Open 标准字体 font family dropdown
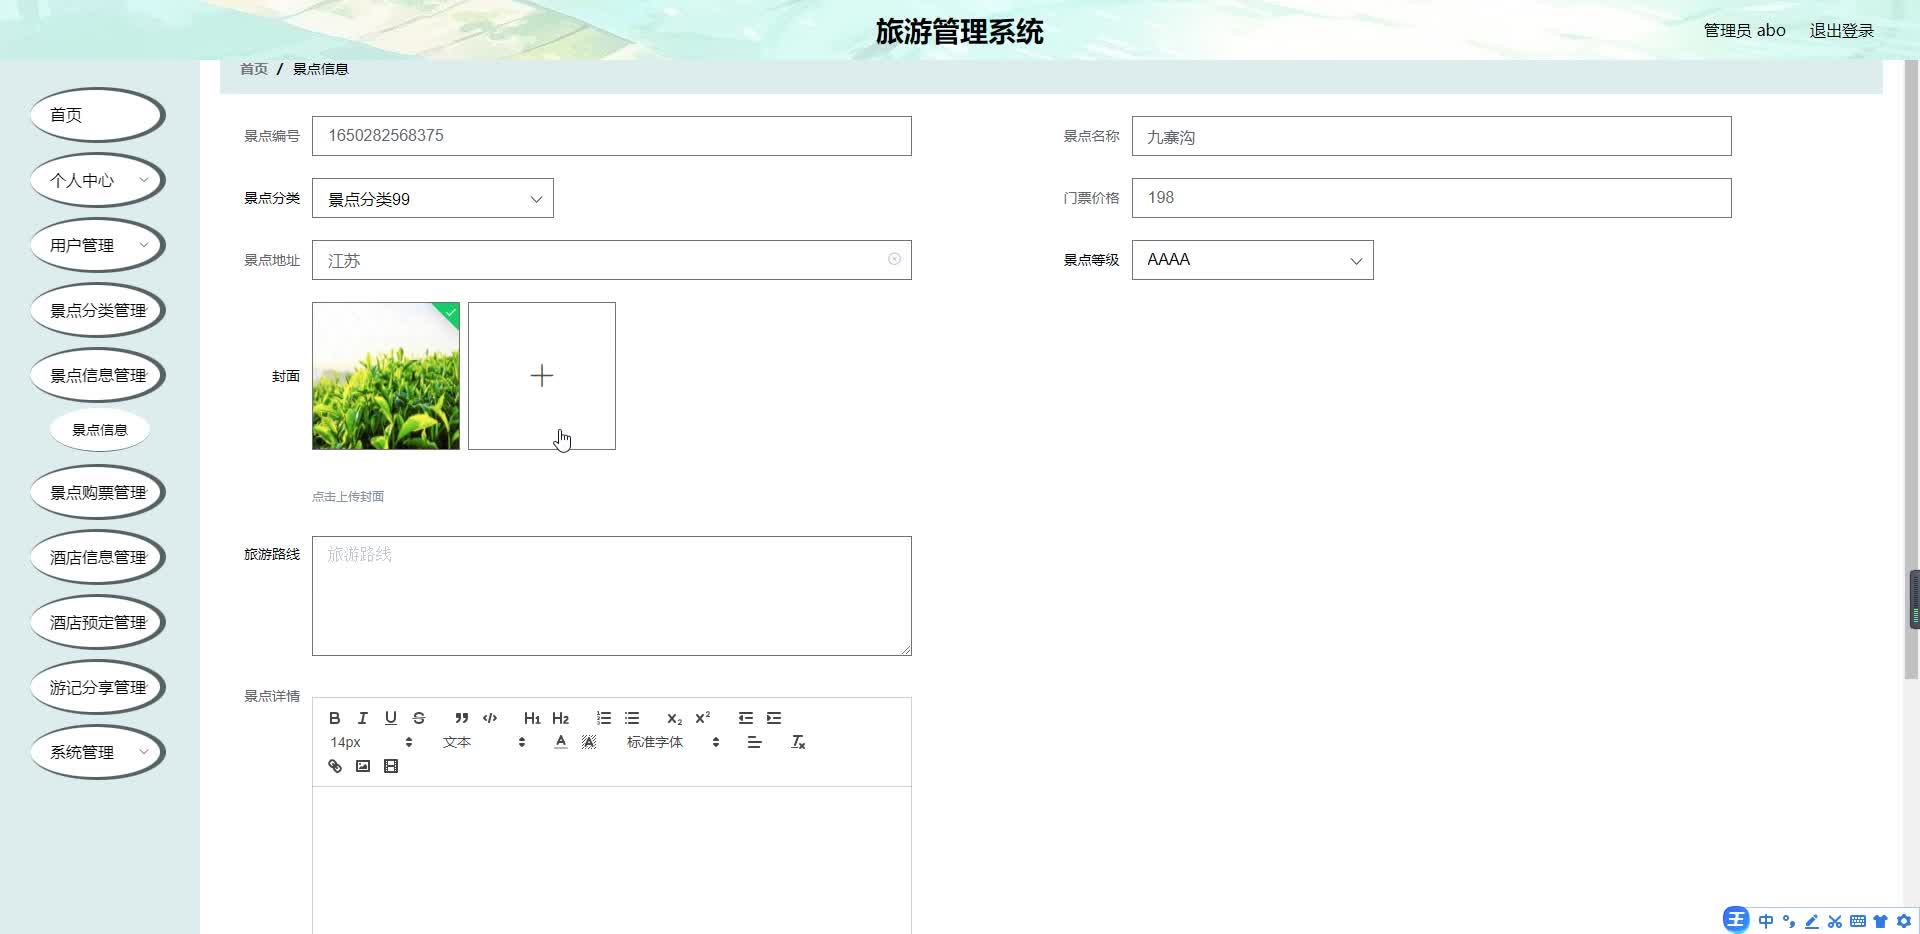 [x=673, y=742]
